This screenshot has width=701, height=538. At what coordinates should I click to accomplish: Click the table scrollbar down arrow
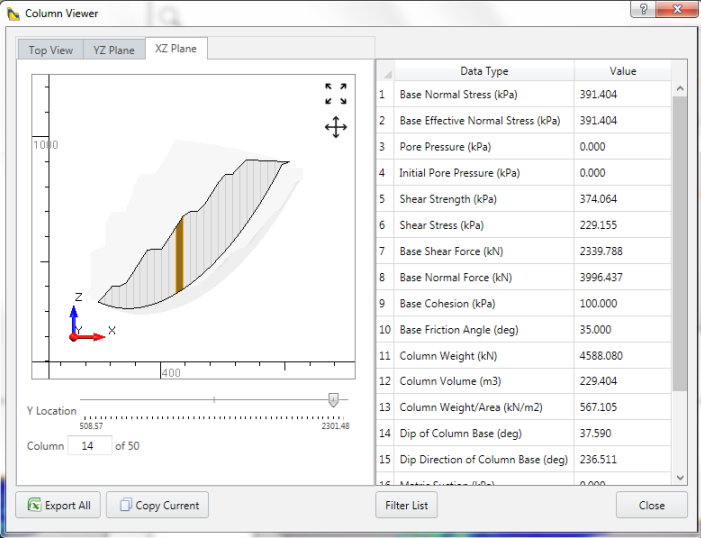tap(680, 478)
